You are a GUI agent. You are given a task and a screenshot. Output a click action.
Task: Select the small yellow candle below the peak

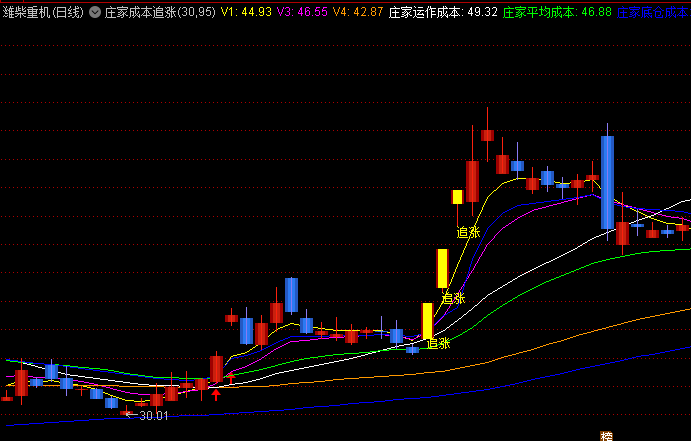coord(457,197)
